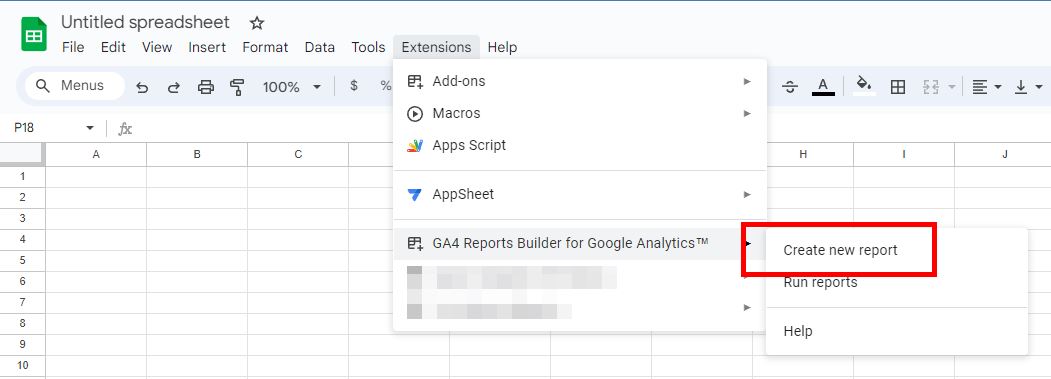
Task: Select column I header
Action: coord(904,154)
